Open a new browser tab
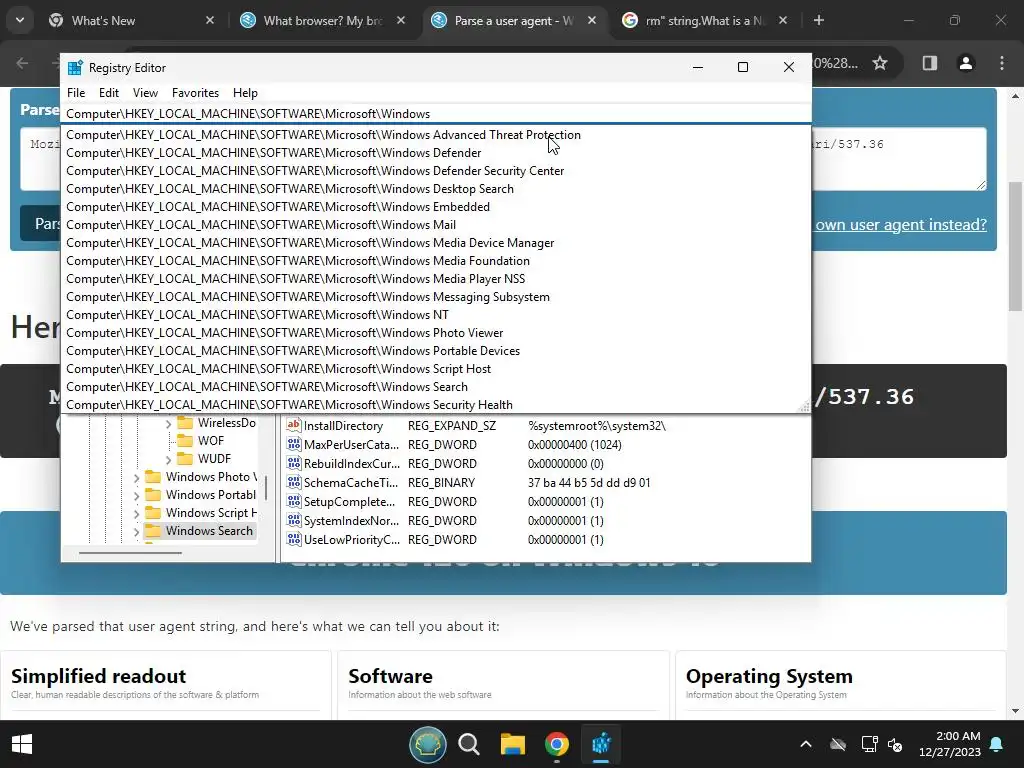Viewport: 1024px width, 768px height. point(818,21)
